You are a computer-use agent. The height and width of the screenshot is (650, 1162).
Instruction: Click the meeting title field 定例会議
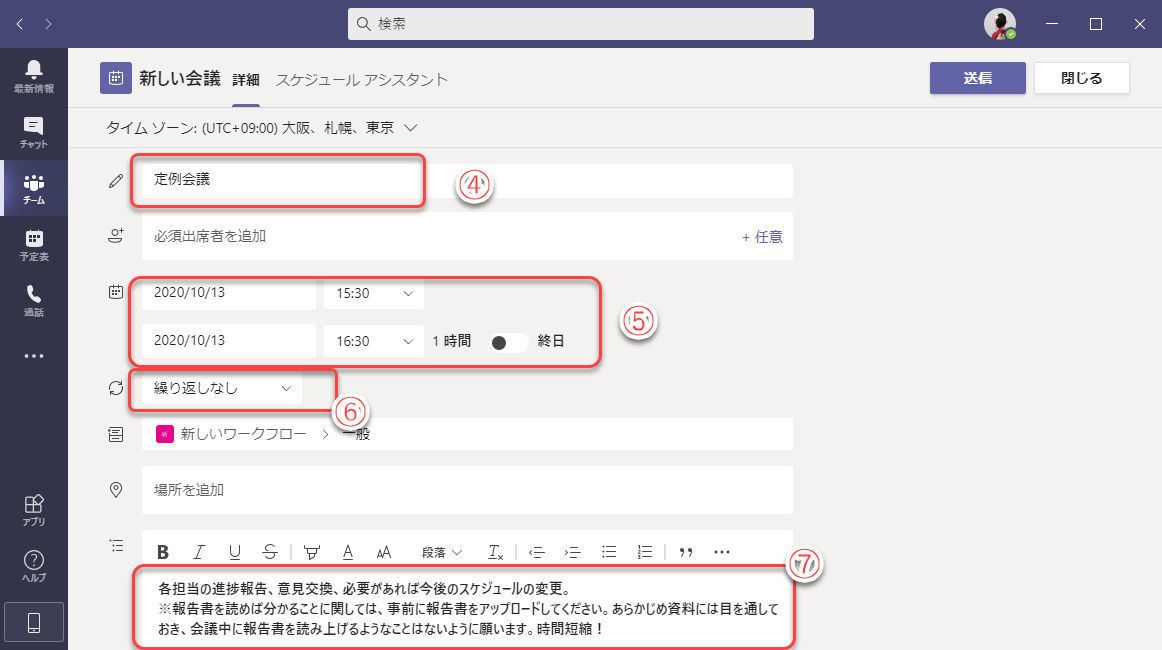(x=467, y=180)
